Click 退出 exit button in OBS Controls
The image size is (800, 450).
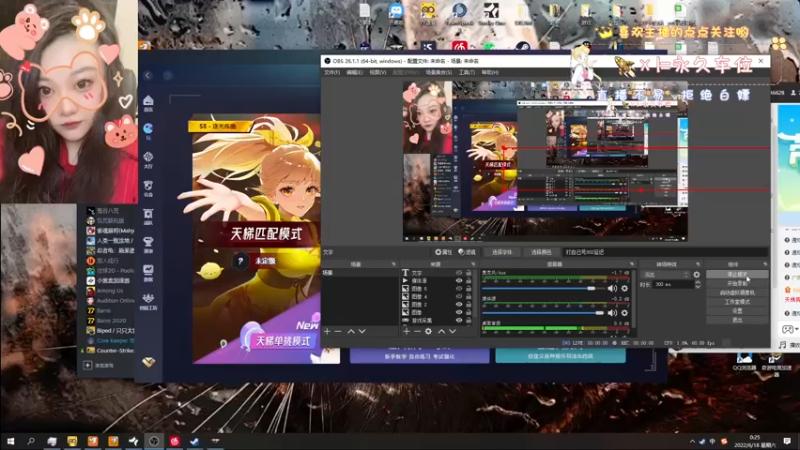click(737, 320)
